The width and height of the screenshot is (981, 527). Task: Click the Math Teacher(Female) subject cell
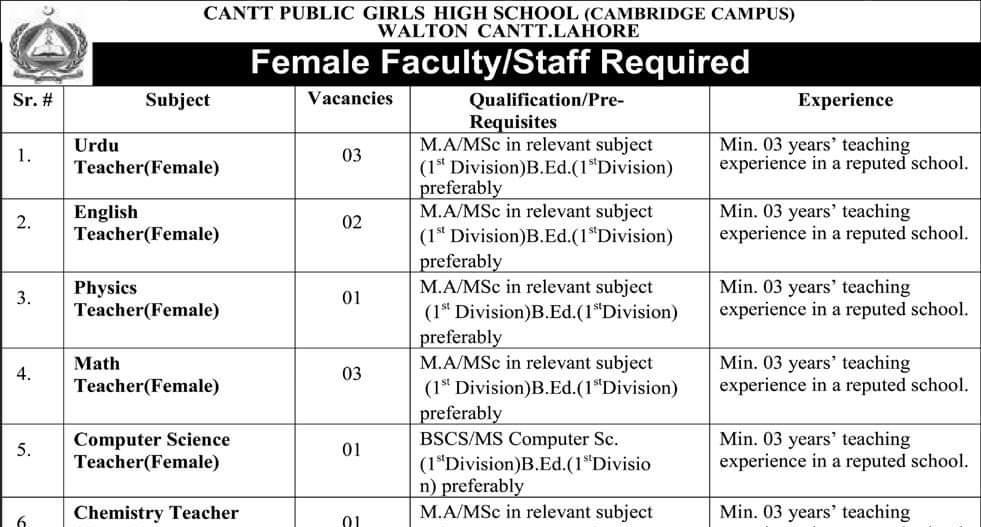(x=146, y=374)
